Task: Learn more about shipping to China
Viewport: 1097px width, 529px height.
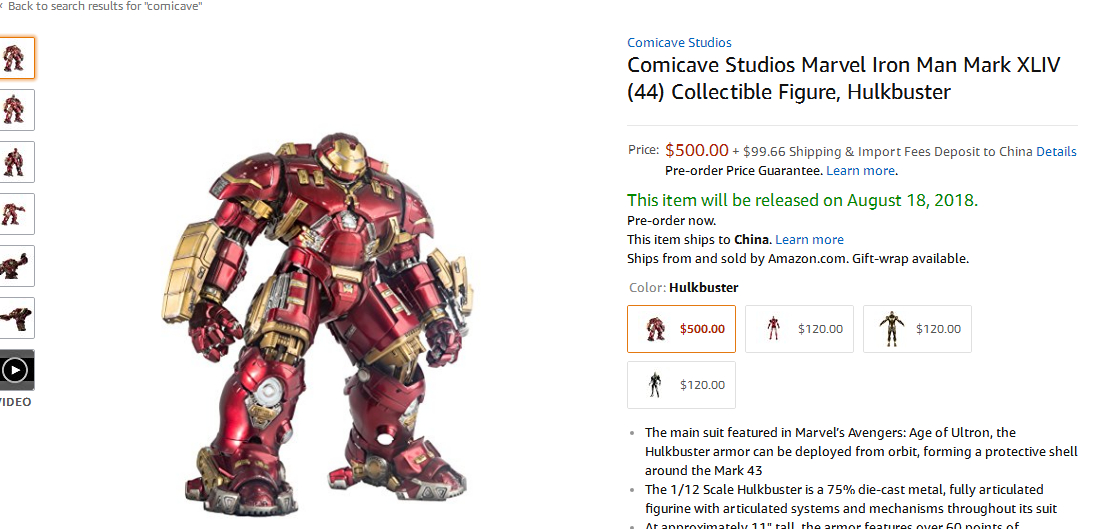Action: tap(809, 240)
